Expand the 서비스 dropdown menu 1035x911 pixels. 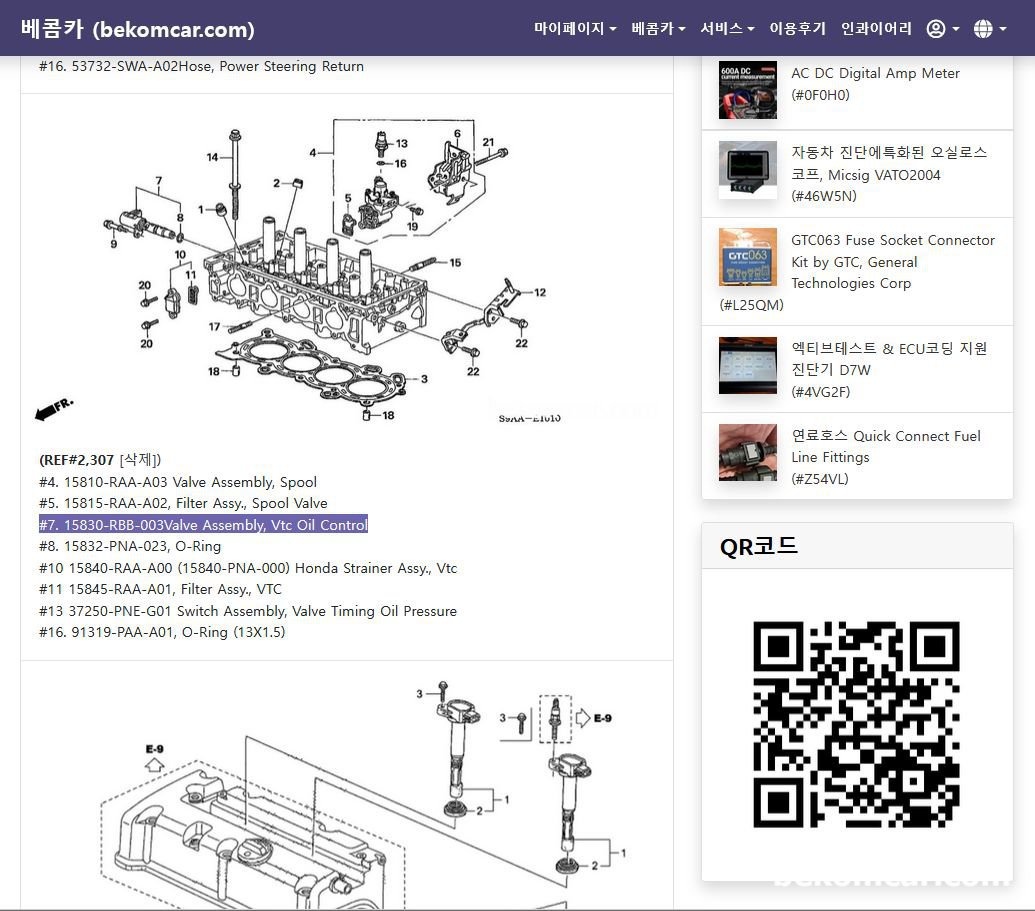[727, 28]
